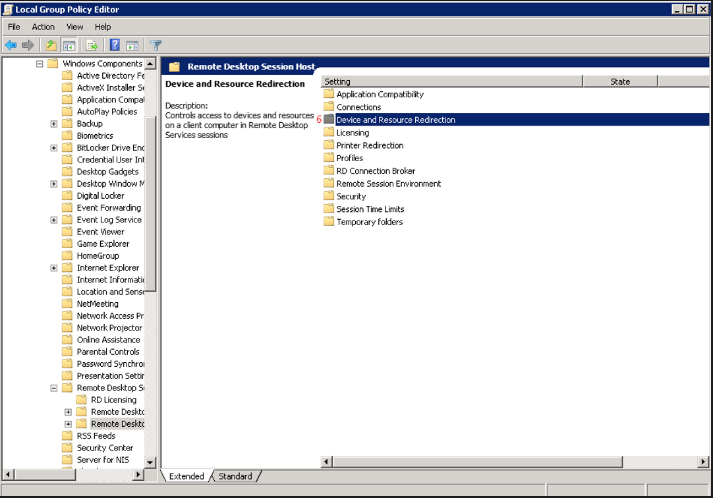Click tree pane scroll down arrow
Screen dimensions: 713x498
(150, 463)
